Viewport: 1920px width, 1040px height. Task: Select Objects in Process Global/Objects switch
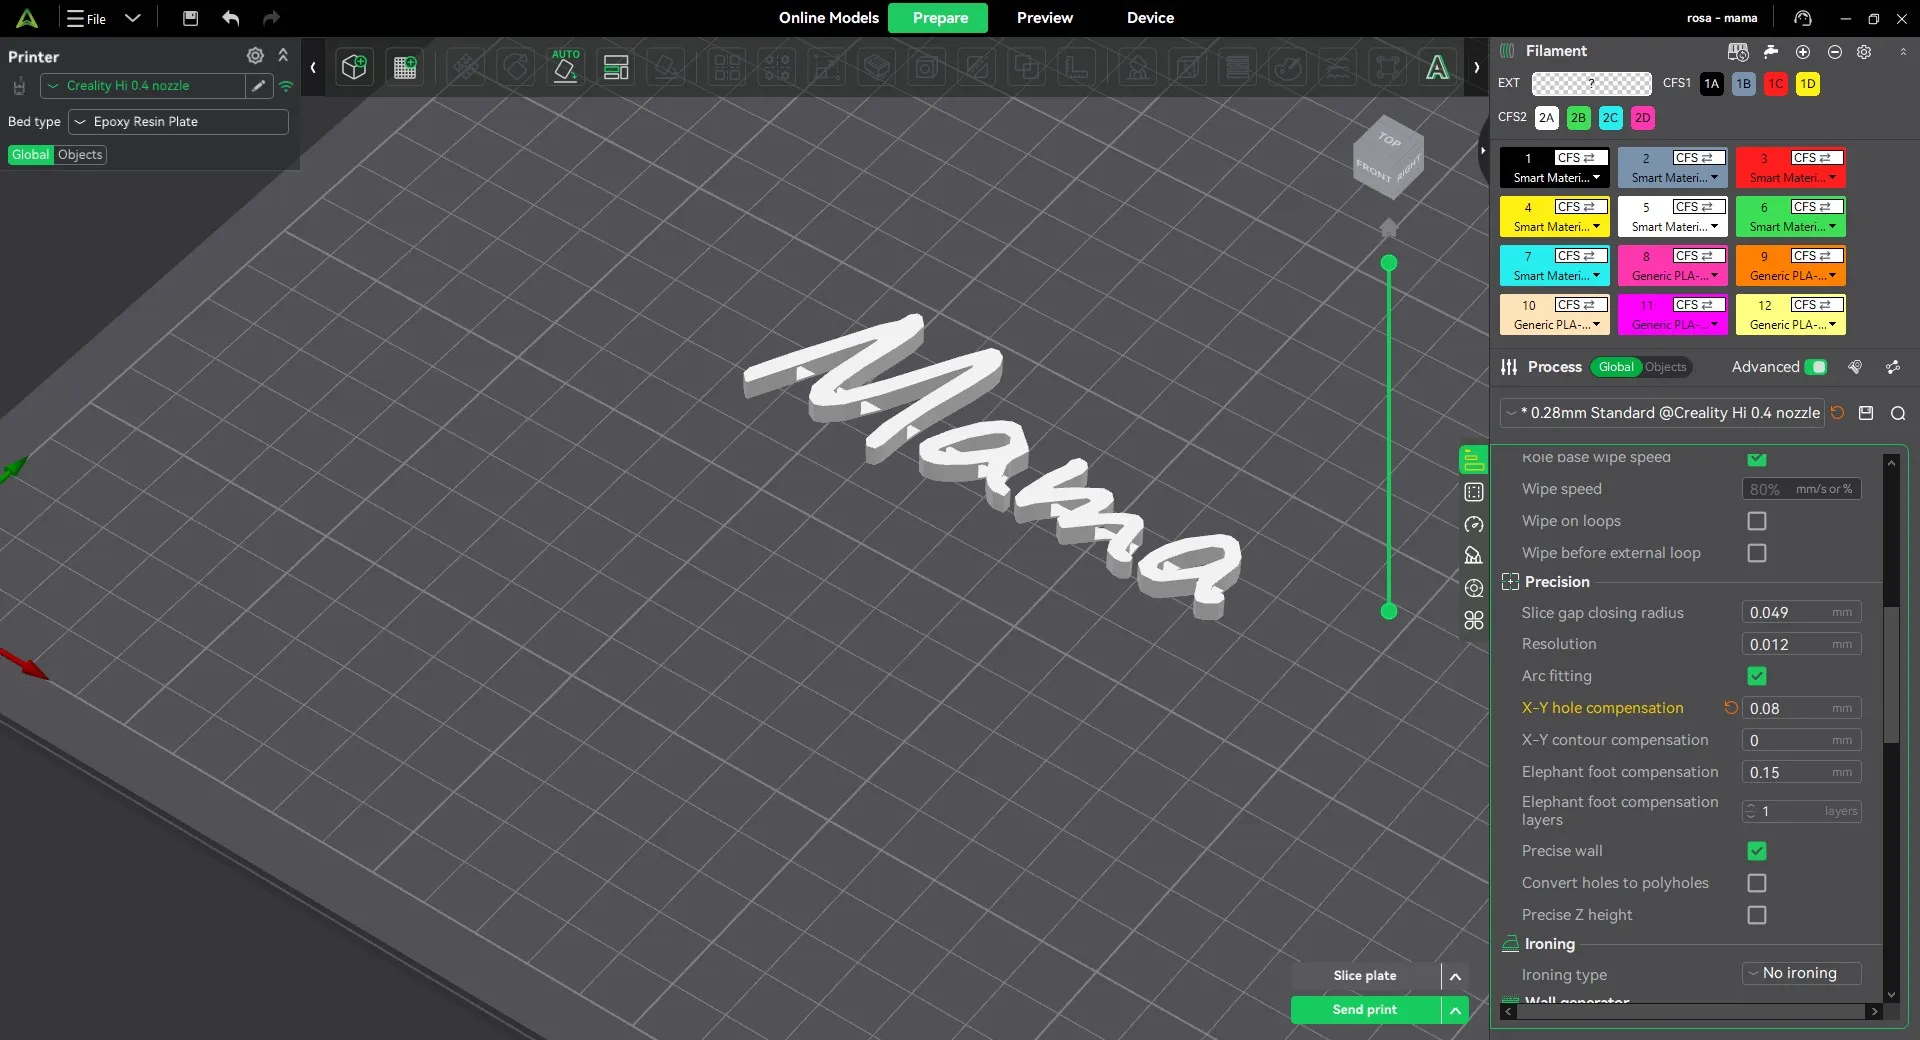pos(1665,367)
